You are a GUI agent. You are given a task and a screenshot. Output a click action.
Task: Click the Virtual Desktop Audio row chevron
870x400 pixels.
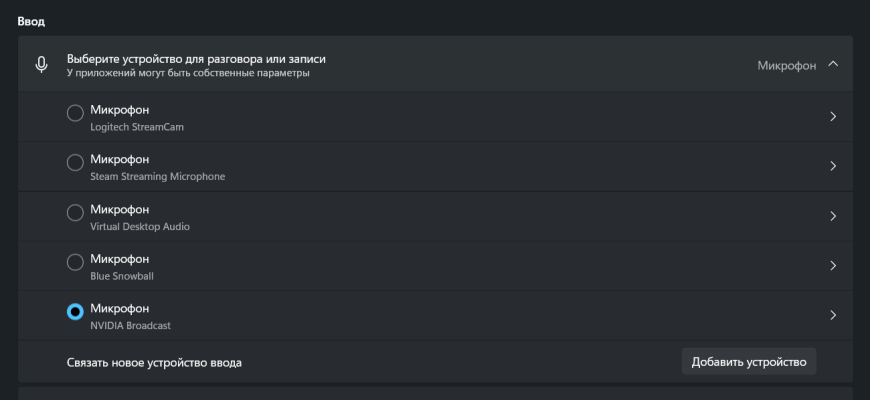832,216
